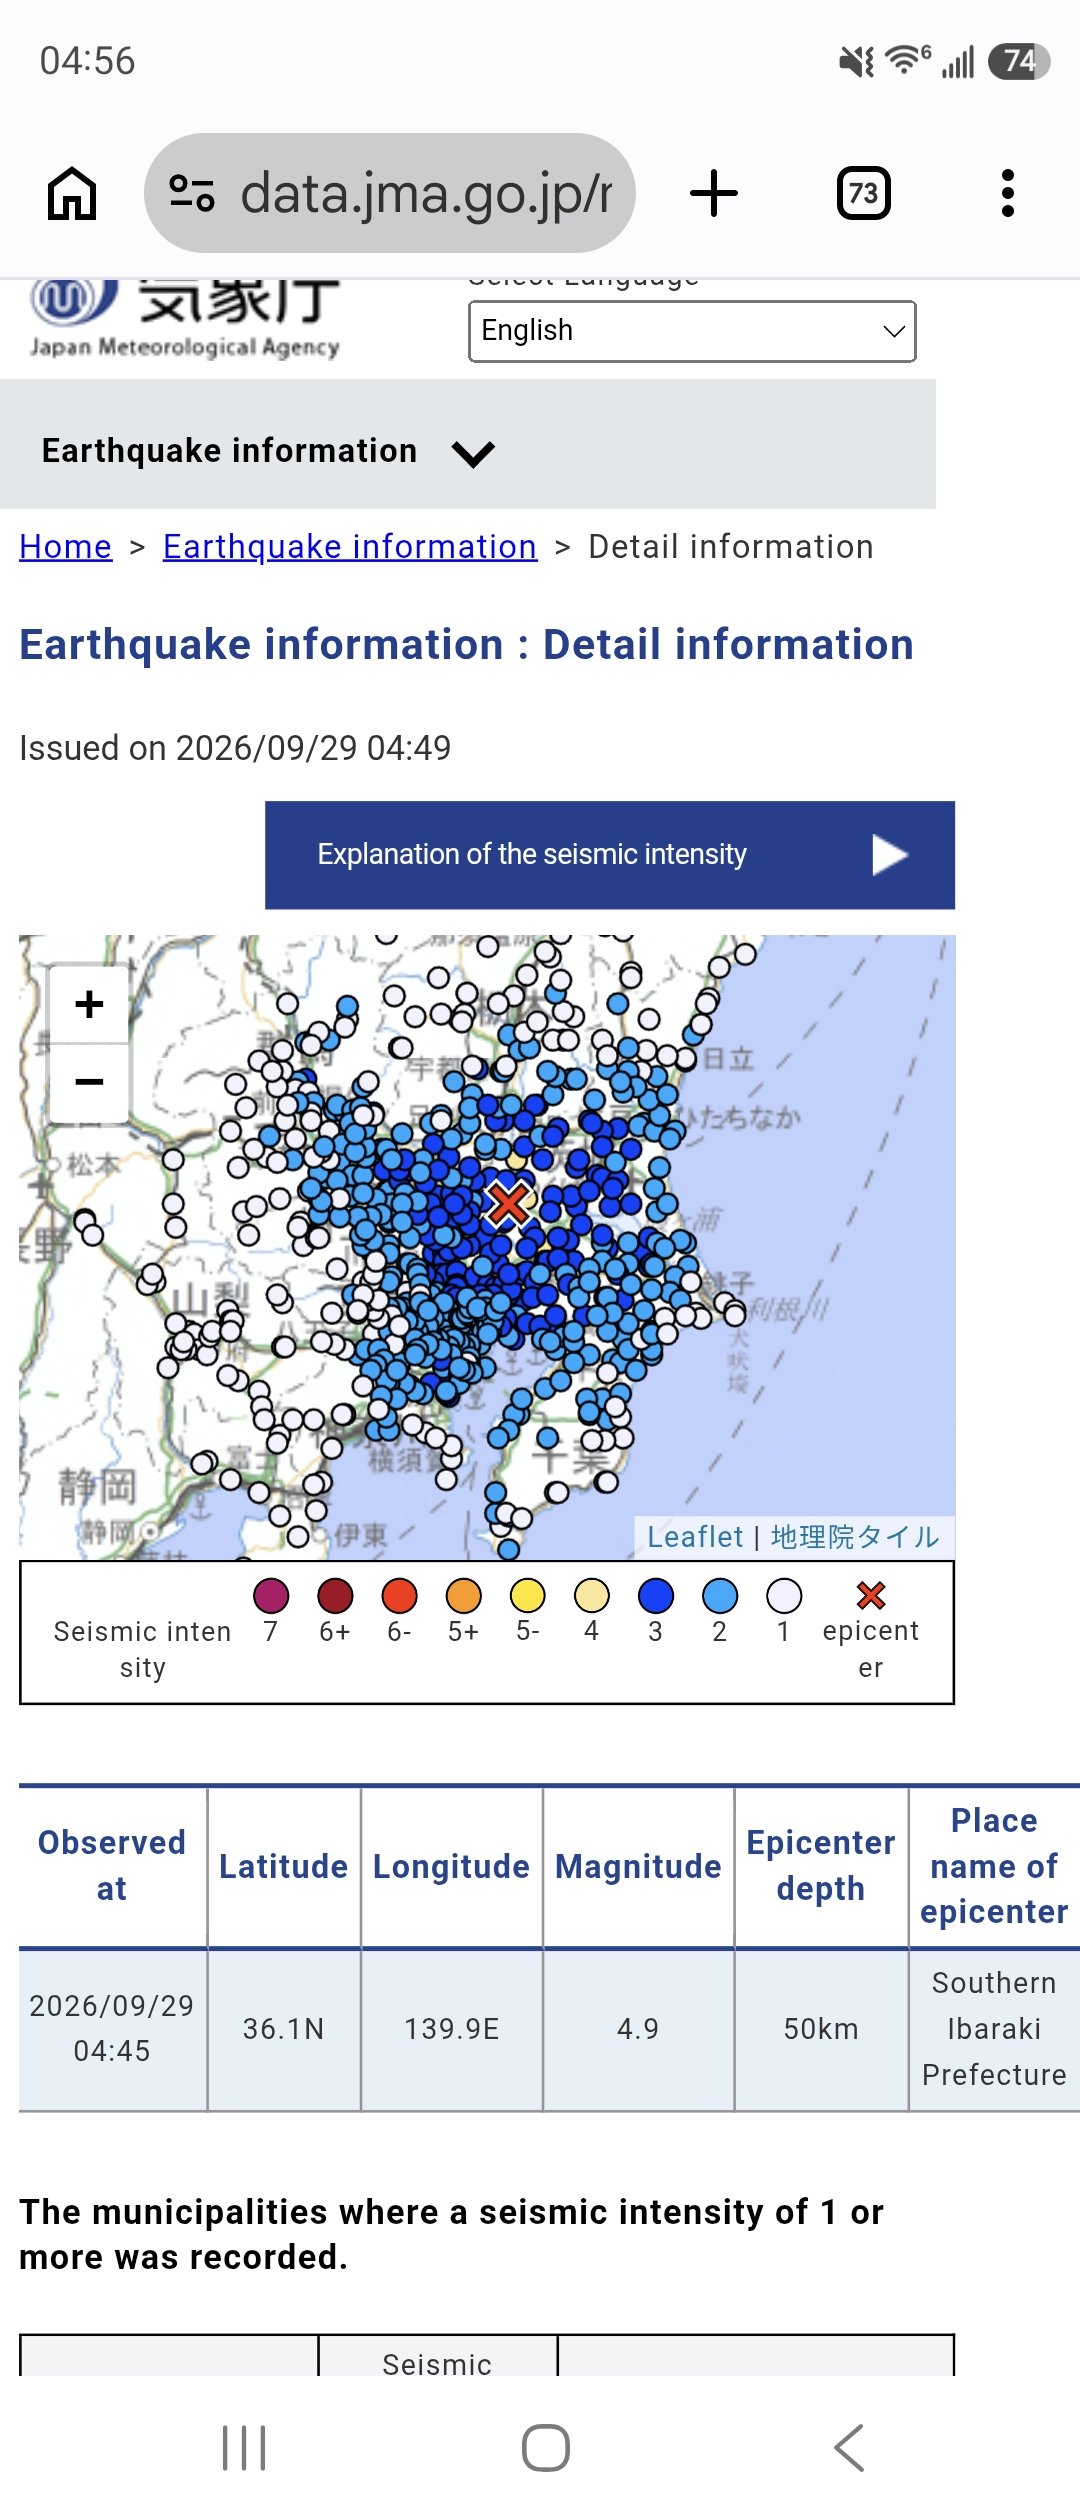Screen dimensions: 1080x2520
Task: Click Place name of epicenter header
Action: 994,1866
